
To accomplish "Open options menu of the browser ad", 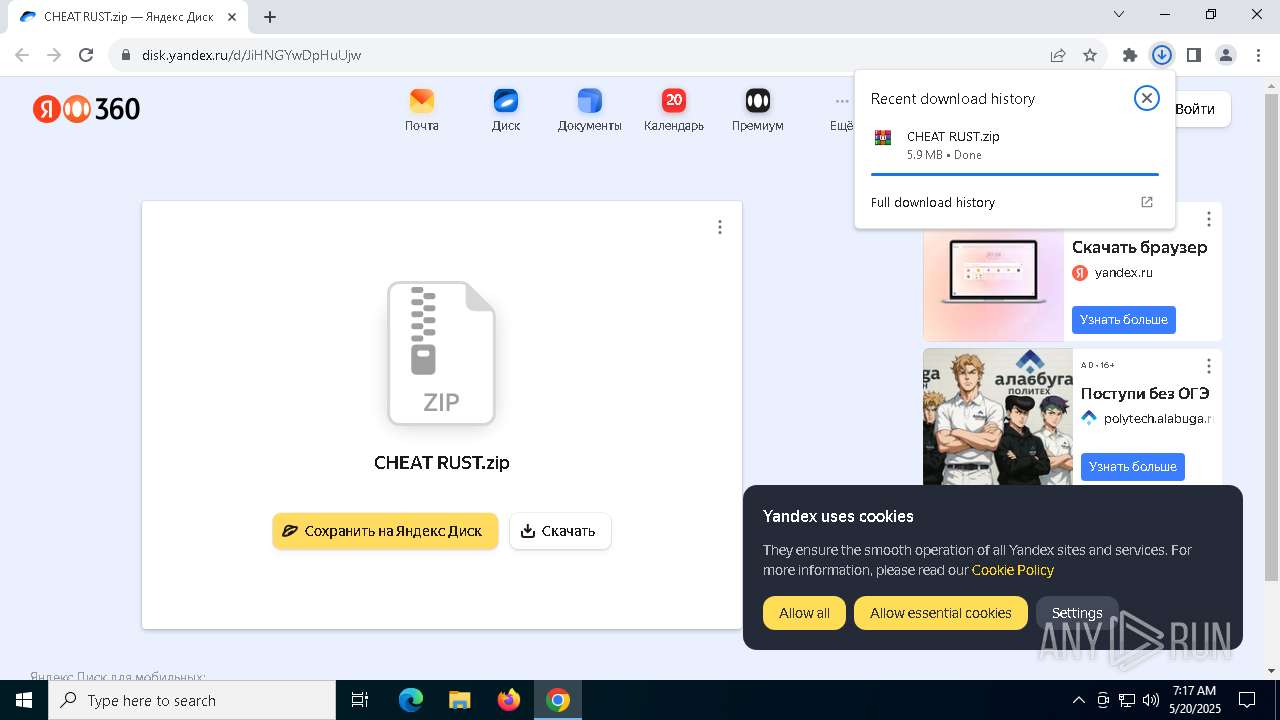I will (x=1208, y=219).
